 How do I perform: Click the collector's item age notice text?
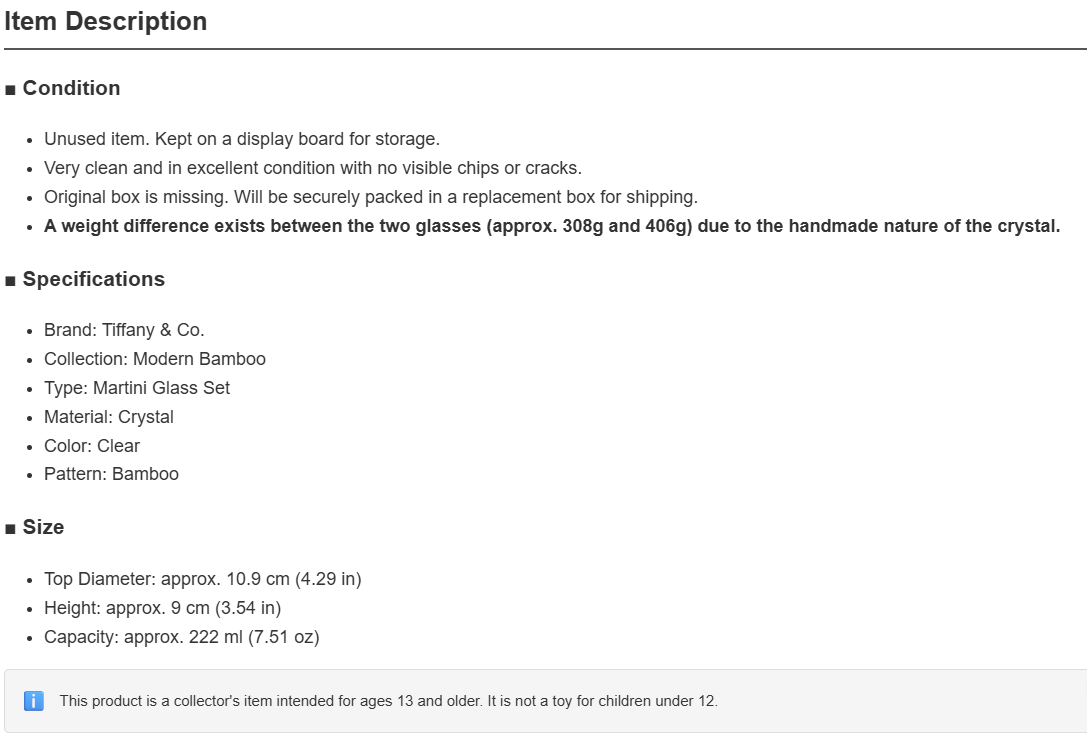[388, 701]
